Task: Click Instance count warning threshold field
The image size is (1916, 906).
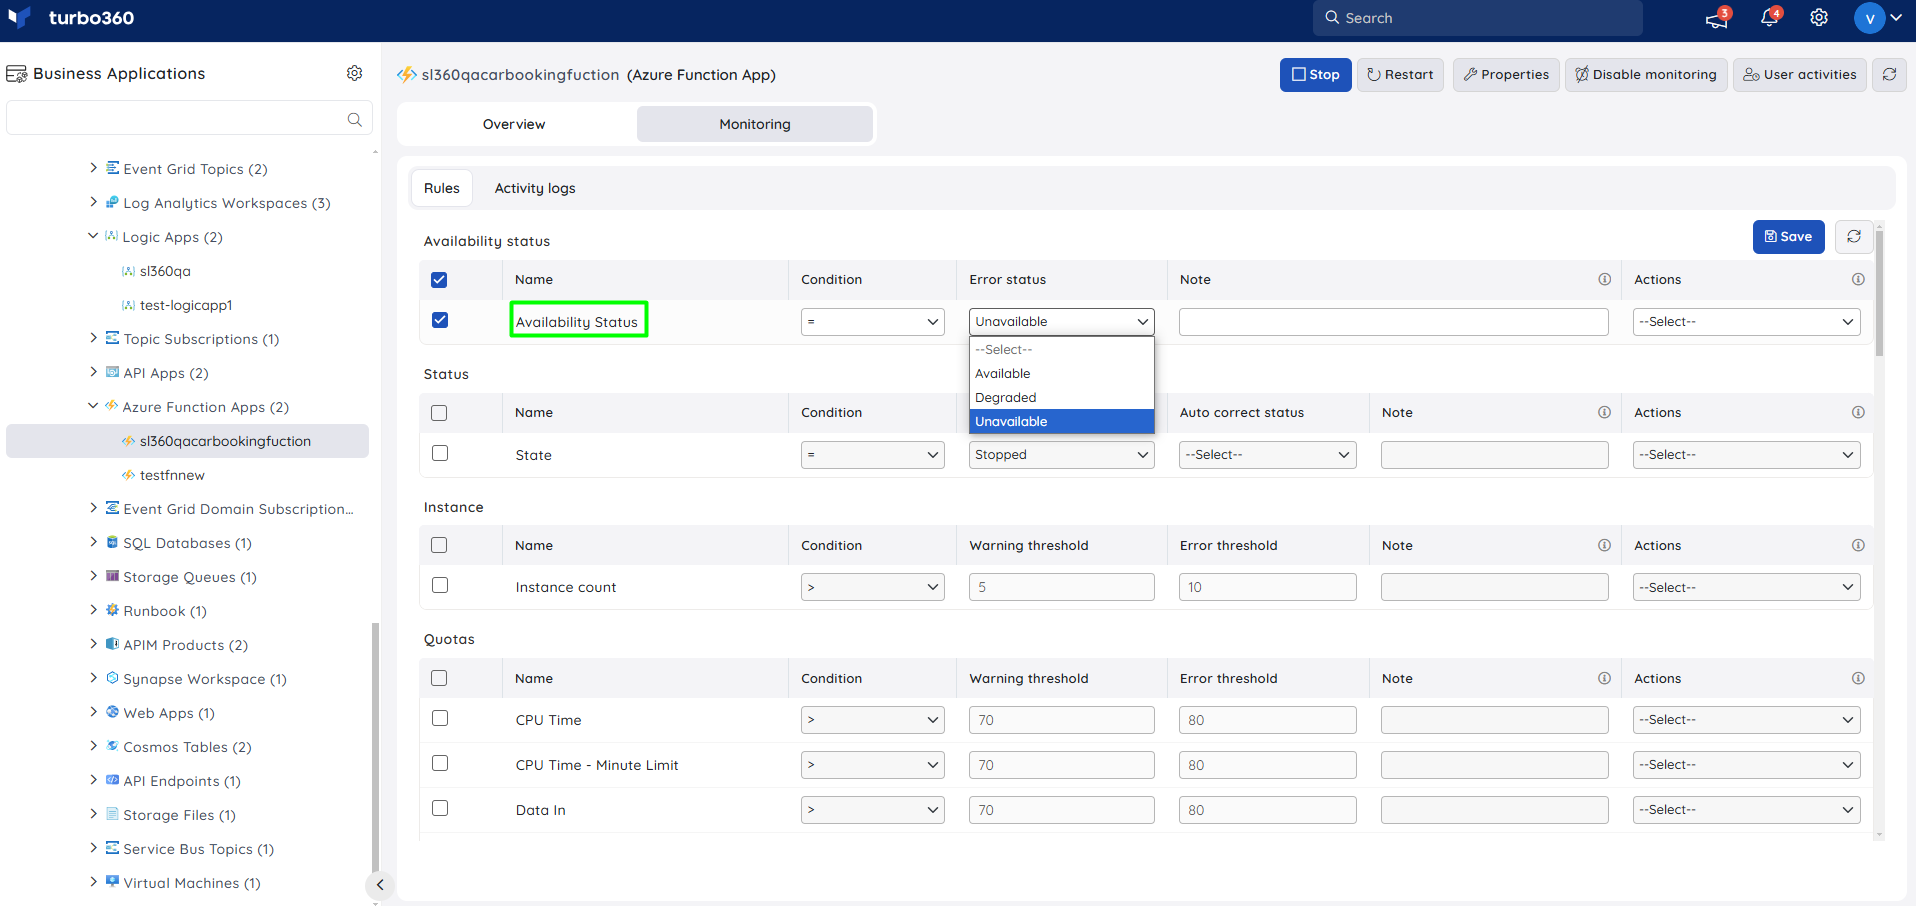Action: (x=1061, y=587)
